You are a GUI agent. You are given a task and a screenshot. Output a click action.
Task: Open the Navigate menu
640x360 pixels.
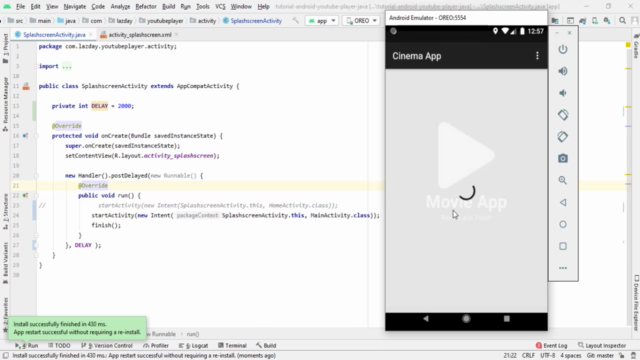(75, 7)
